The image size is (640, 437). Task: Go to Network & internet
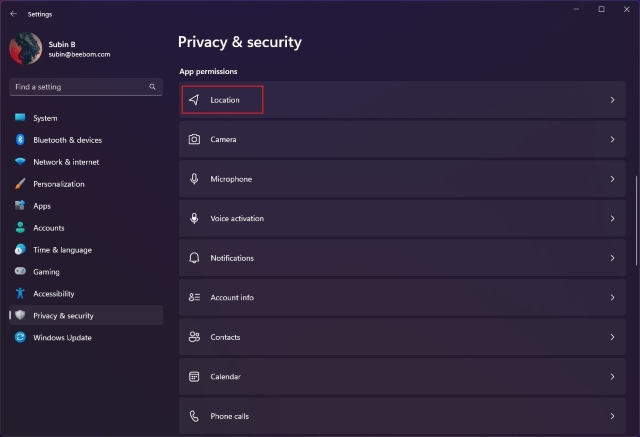pyautogui.click(x=86, y=162)
